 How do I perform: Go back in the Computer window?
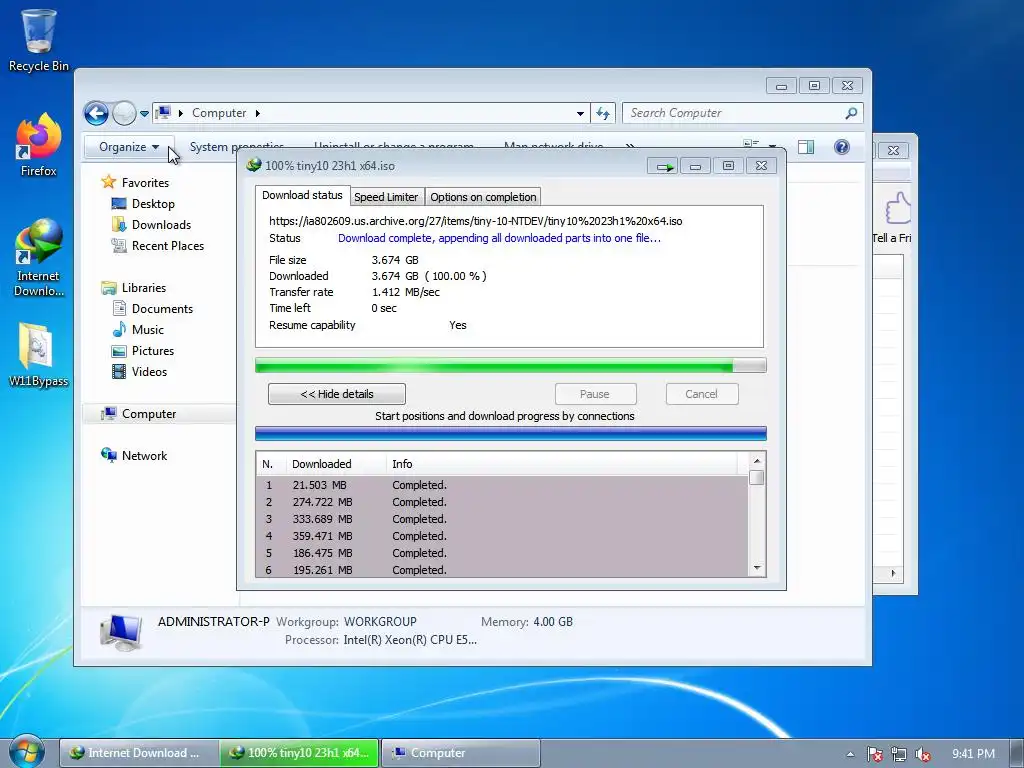click(97, 114)
